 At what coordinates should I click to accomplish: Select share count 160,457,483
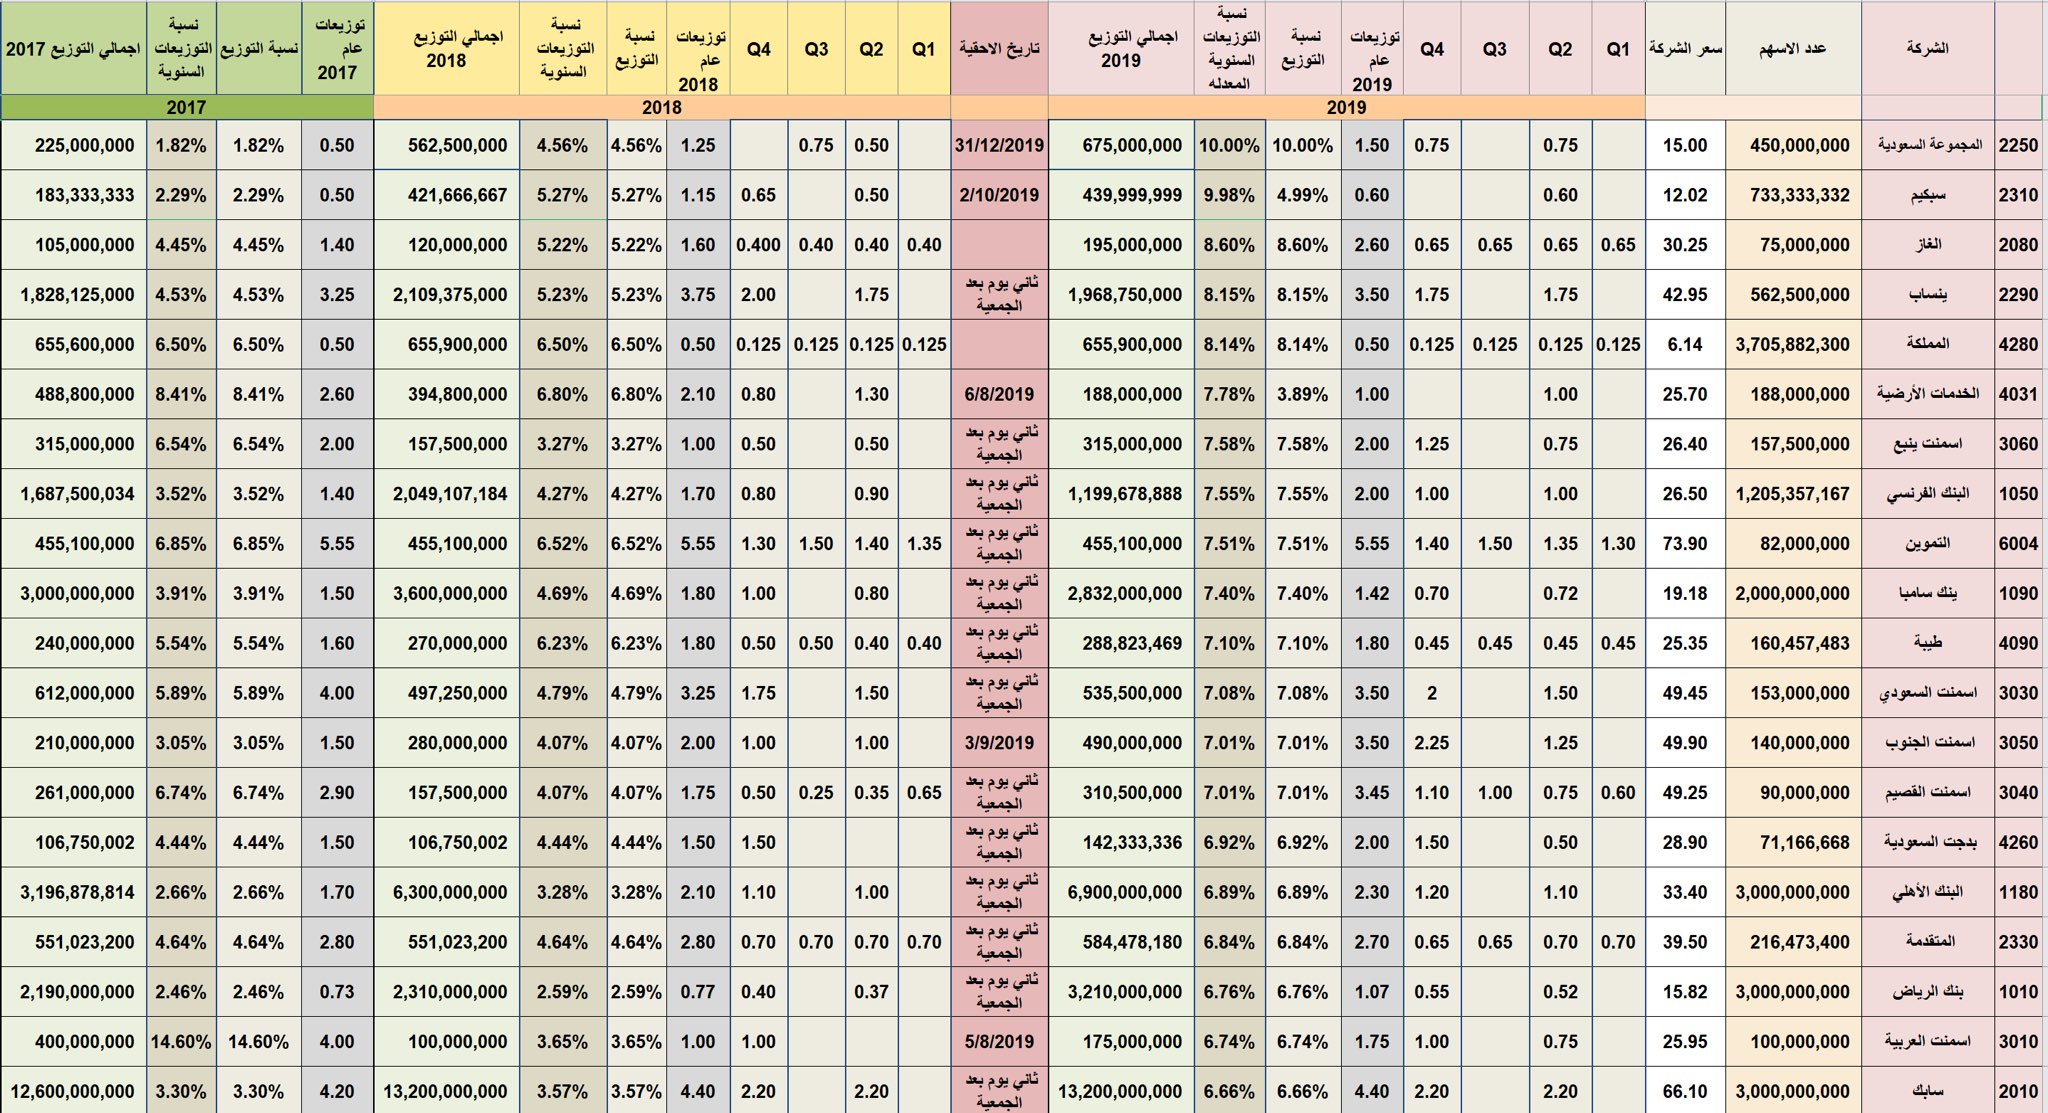[x=1799, y=643]
